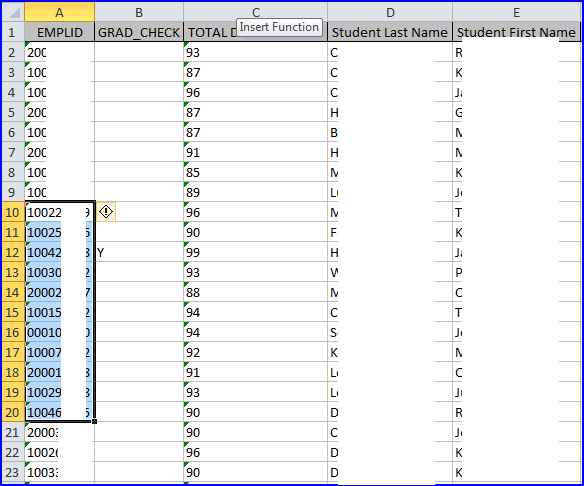The width and height of the screenshot is (584, 486).
Task: Select row 21 header
Action: (13, 432)
